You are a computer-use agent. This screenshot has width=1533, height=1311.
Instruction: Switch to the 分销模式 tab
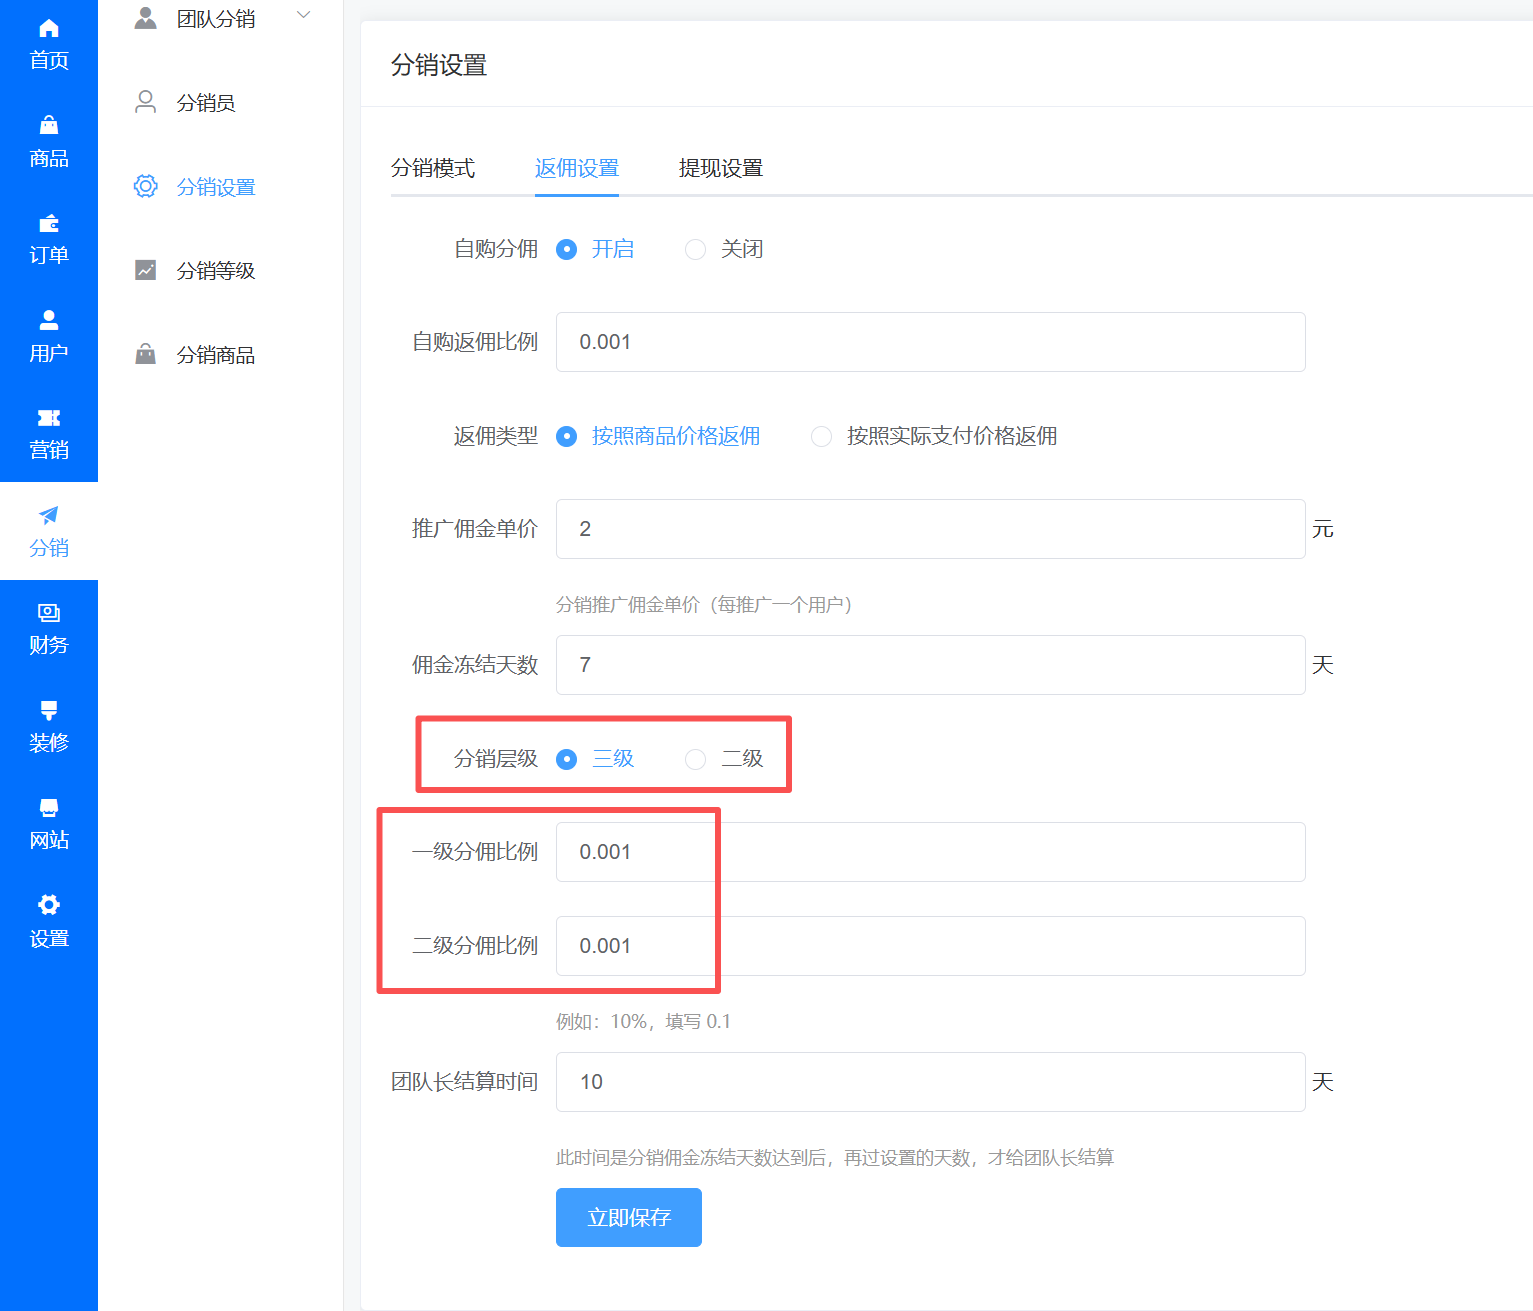click(434, 168)
